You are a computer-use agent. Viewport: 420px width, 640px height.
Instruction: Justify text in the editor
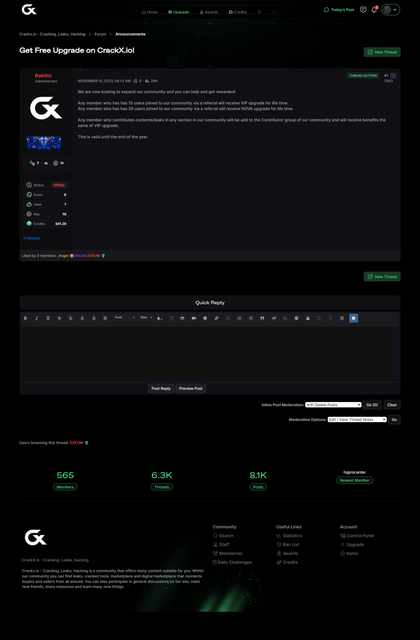click(x=105, y=318)
